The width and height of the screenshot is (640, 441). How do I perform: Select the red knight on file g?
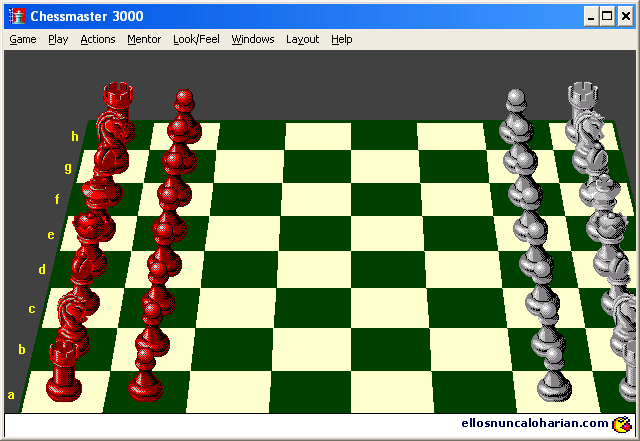click(112, 143)
